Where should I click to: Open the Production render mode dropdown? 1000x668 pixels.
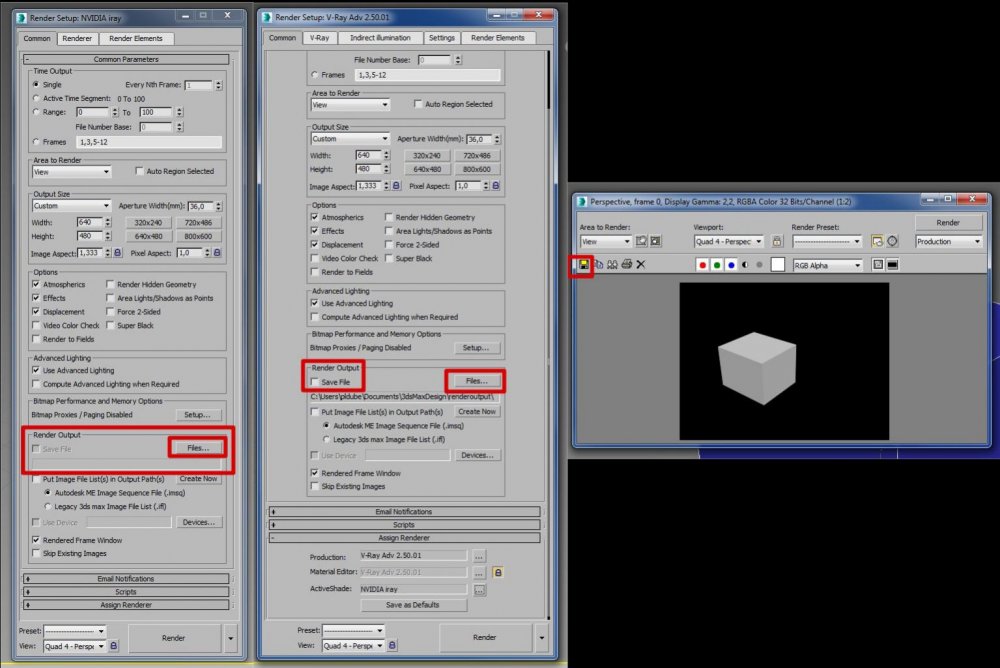click(948, 241)
